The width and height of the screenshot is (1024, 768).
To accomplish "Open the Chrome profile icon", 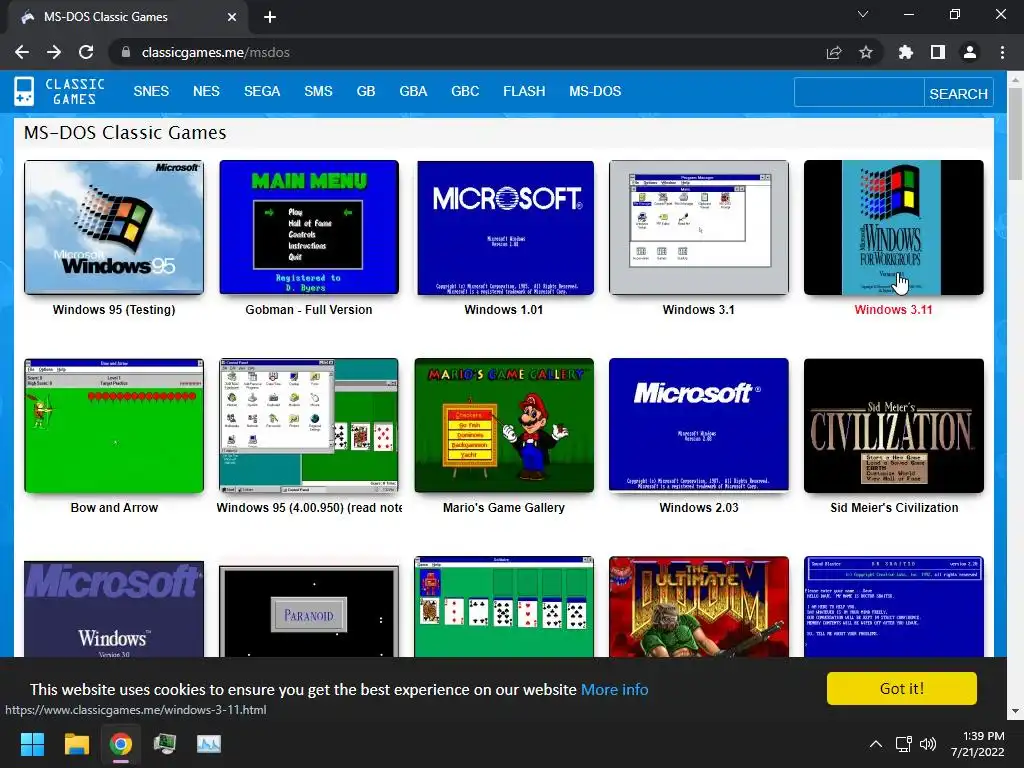I will tap(970, 52).
